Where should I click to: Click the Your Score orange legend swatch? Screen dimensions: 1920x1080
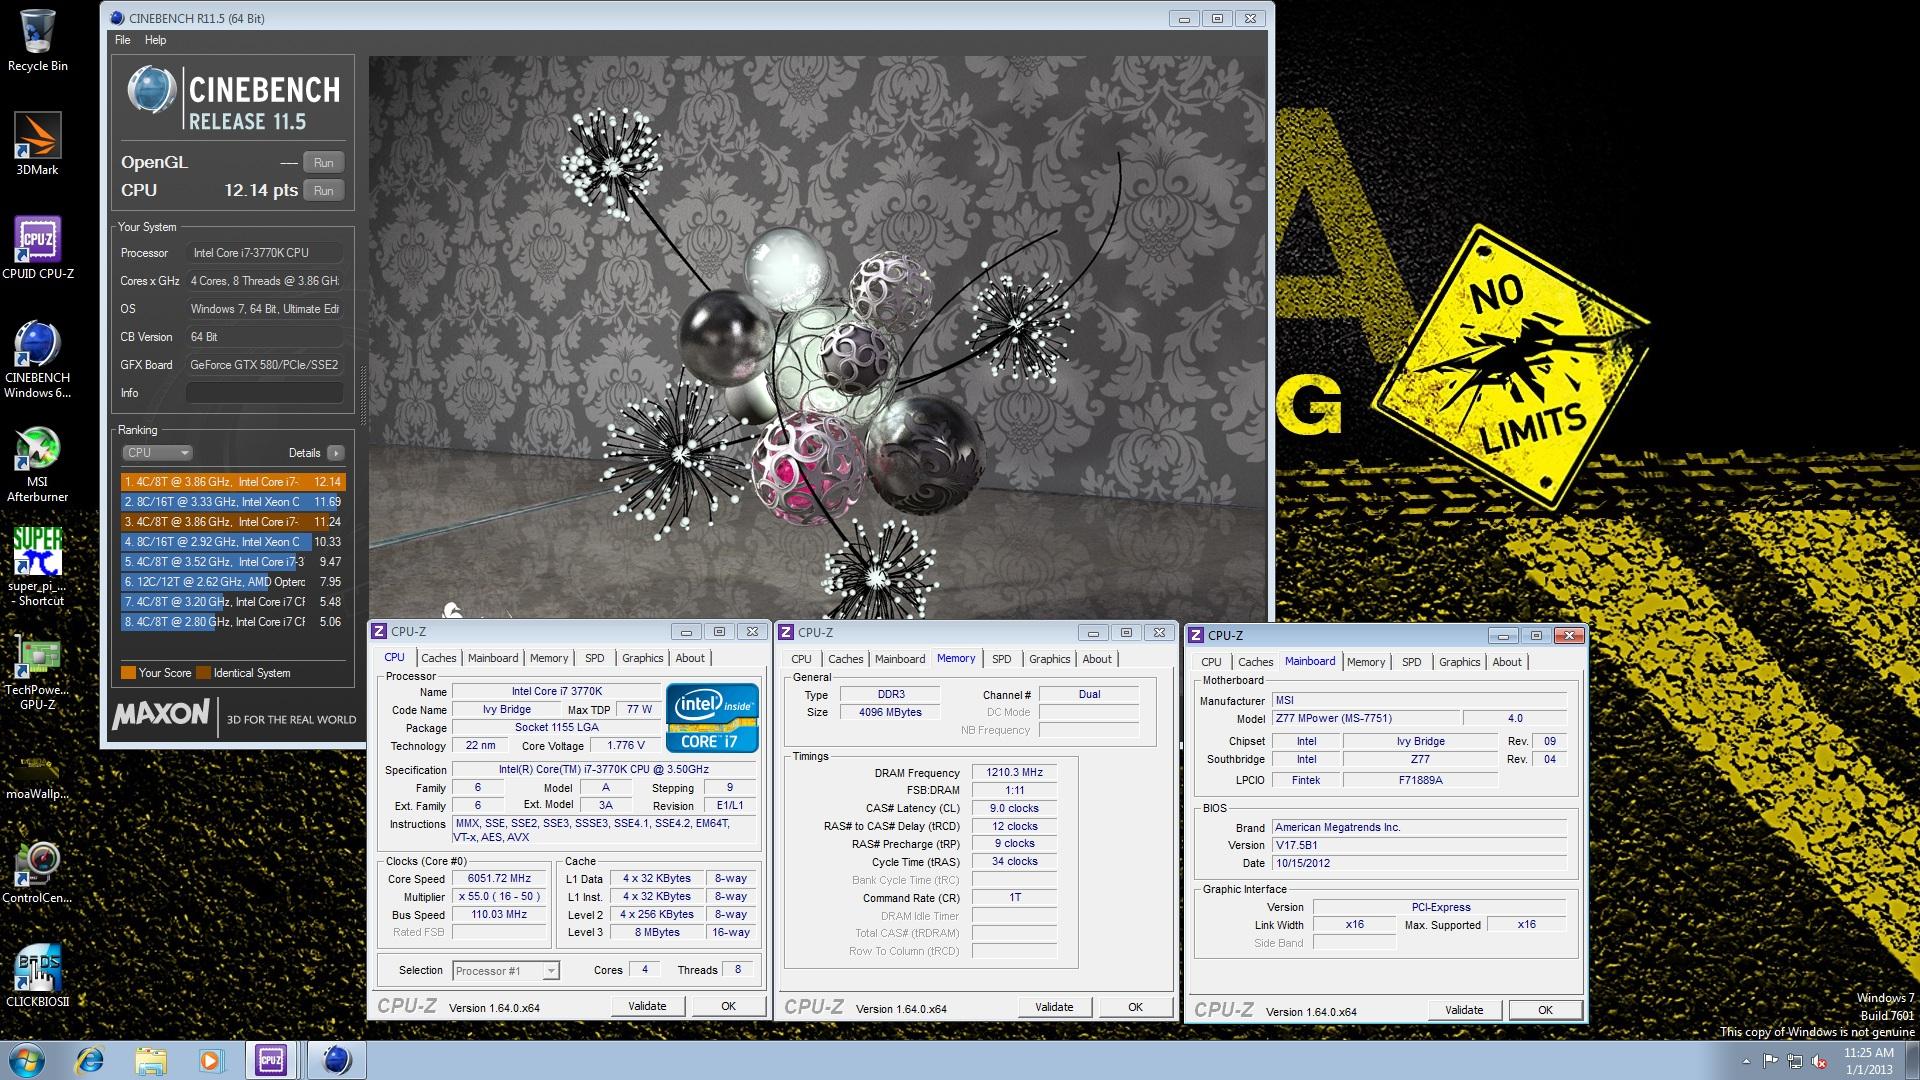pyautogui.click(x=128, y=673)
